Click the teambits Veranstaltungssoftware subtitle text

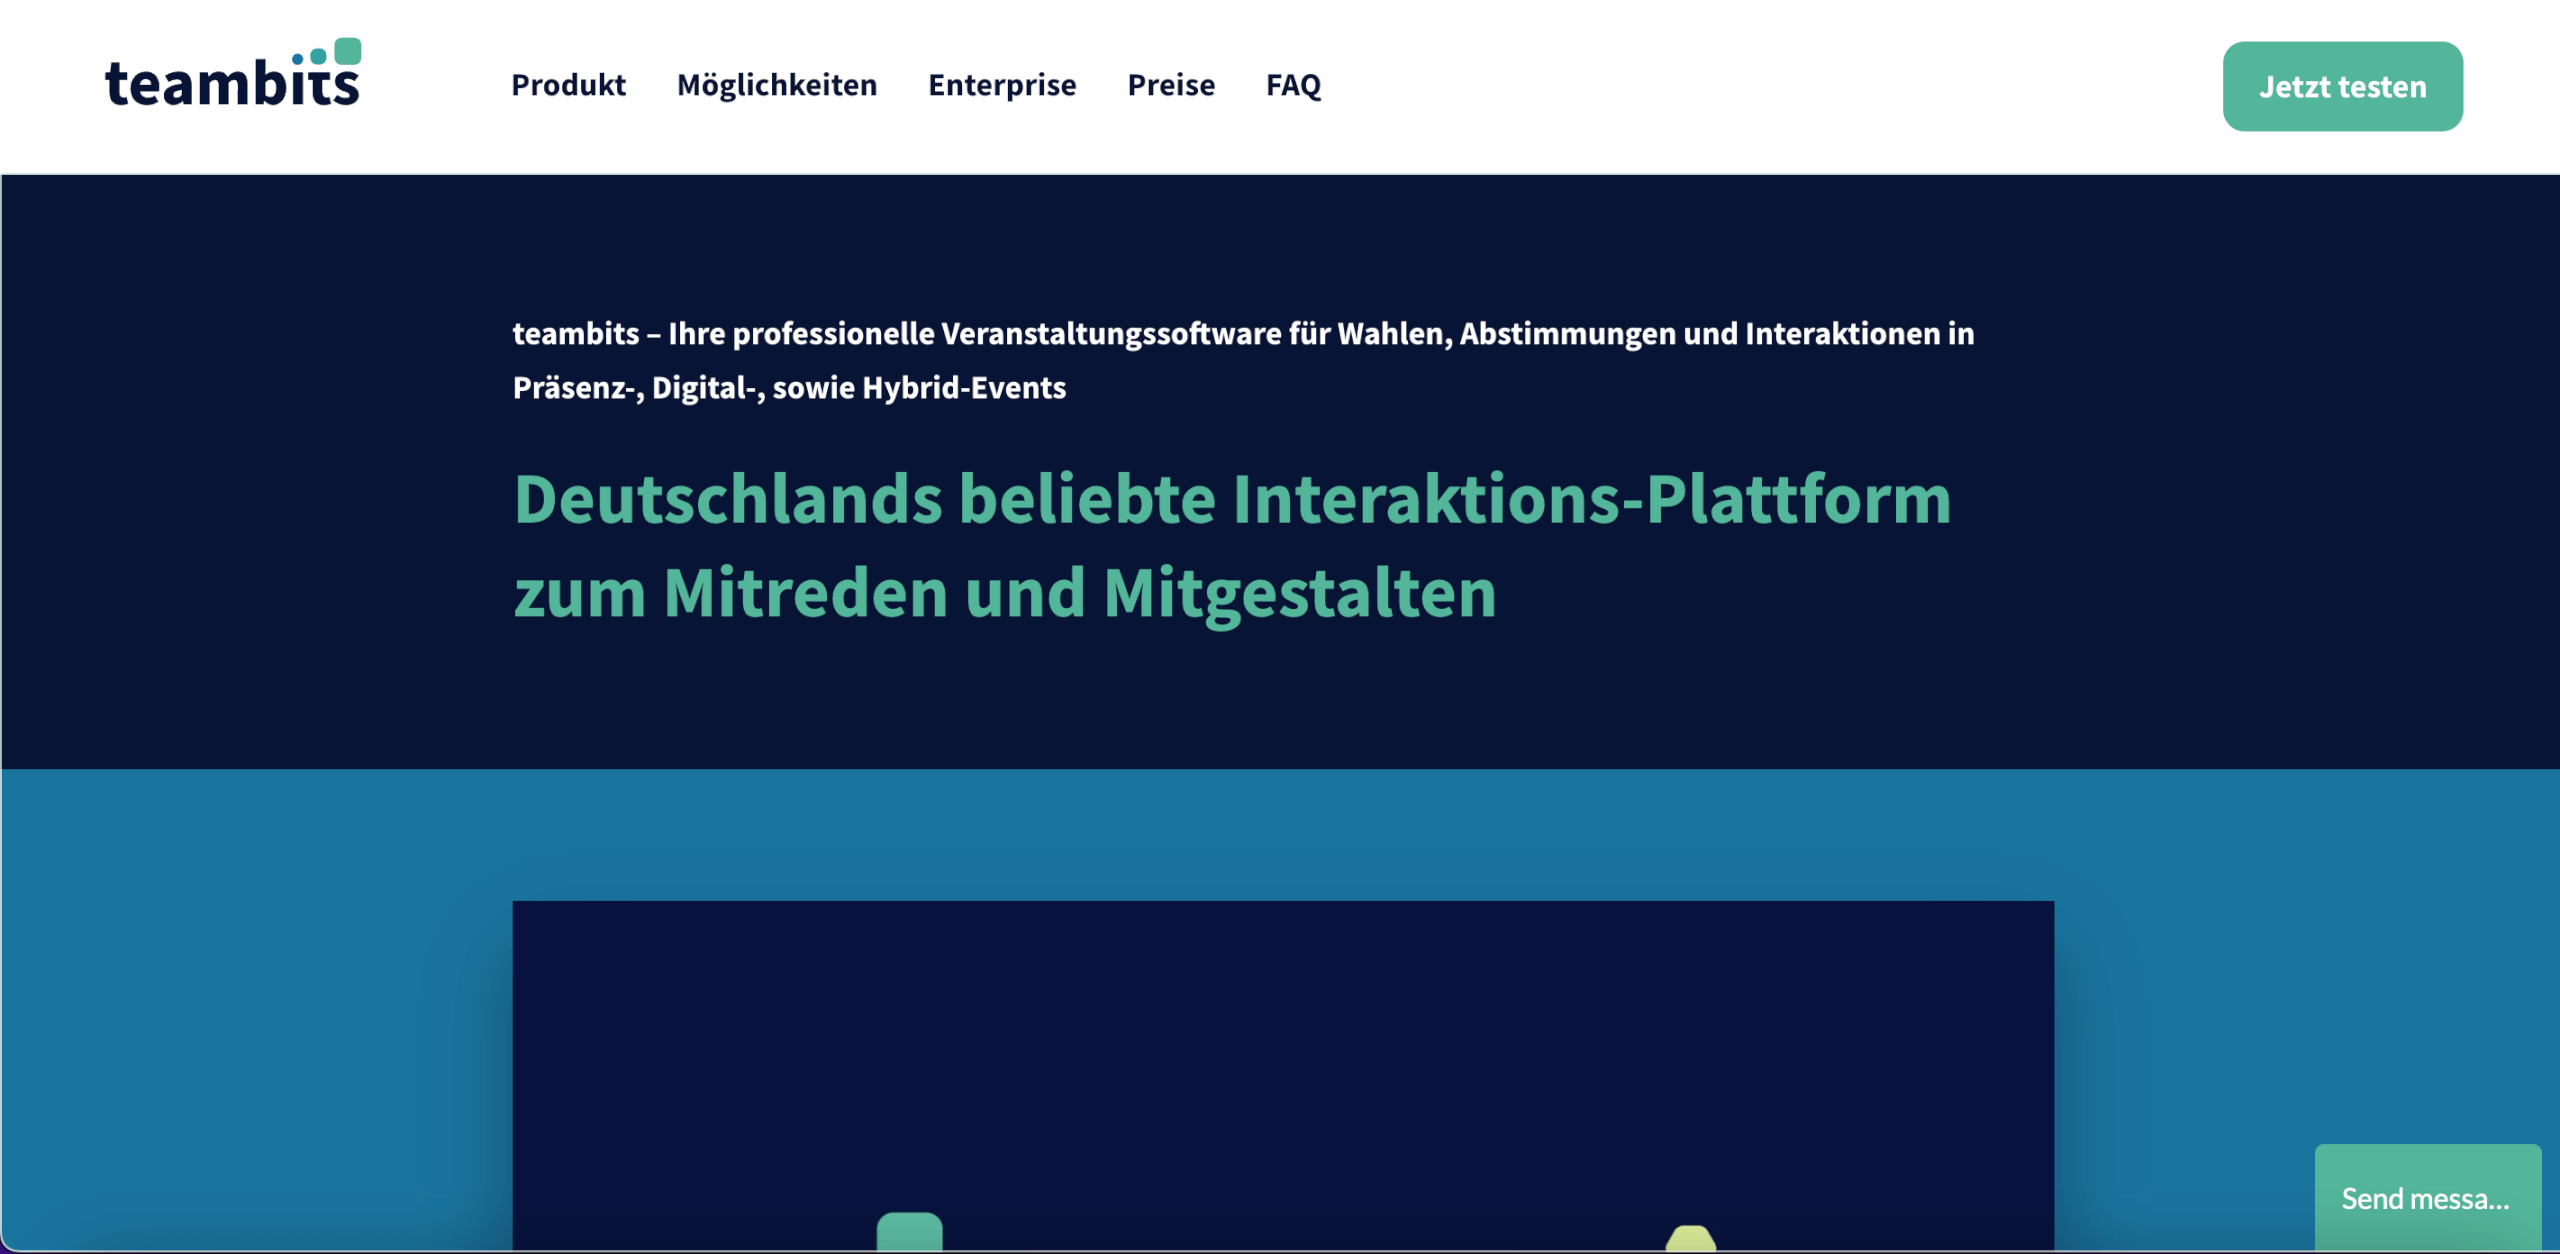point(1243,360)
